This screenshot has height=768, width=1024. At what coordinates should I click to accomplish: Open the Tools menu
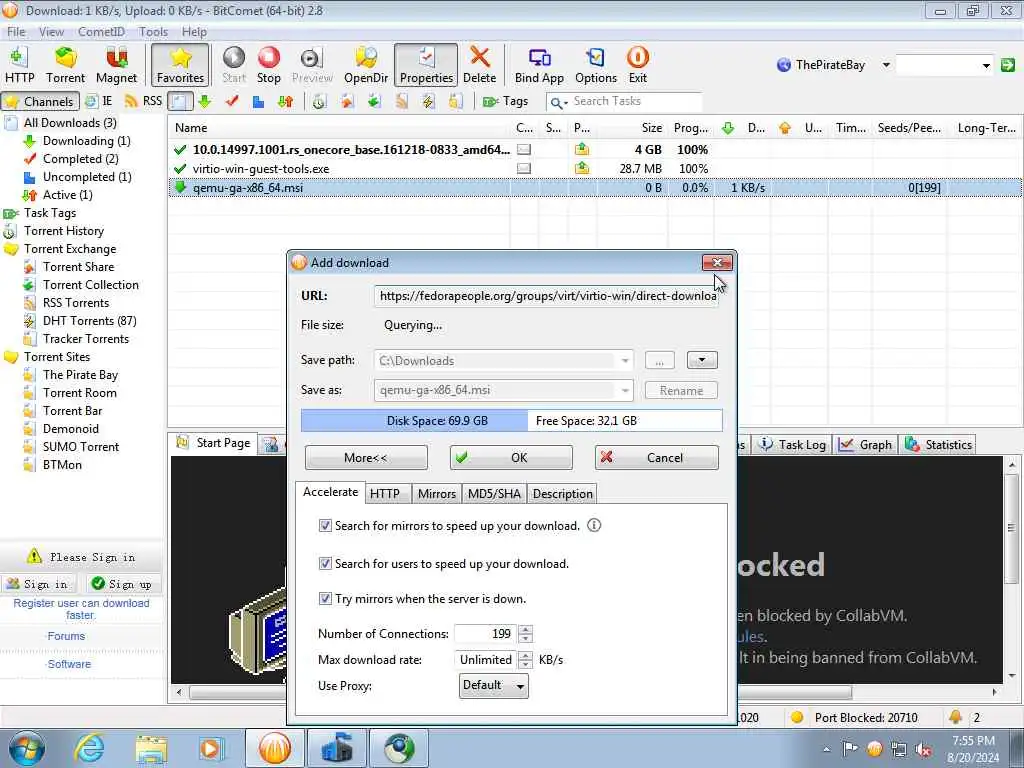(153, 31)
